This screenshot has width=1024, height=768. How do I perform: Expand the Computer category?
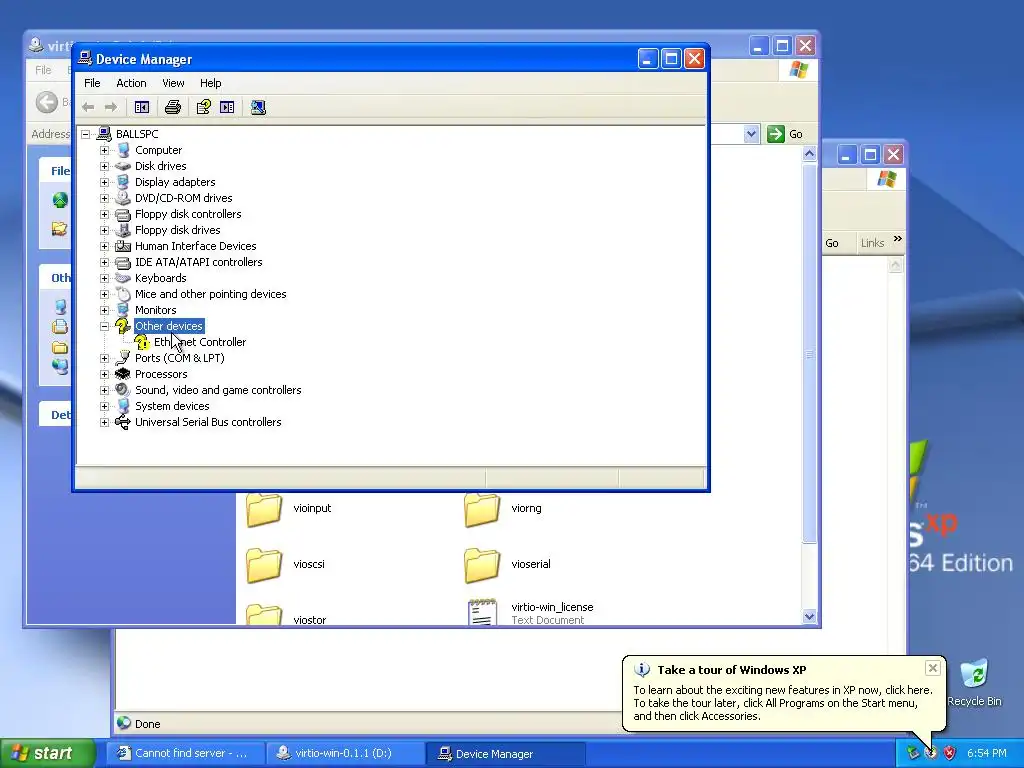pyautogui.click(x=104, y=150)
